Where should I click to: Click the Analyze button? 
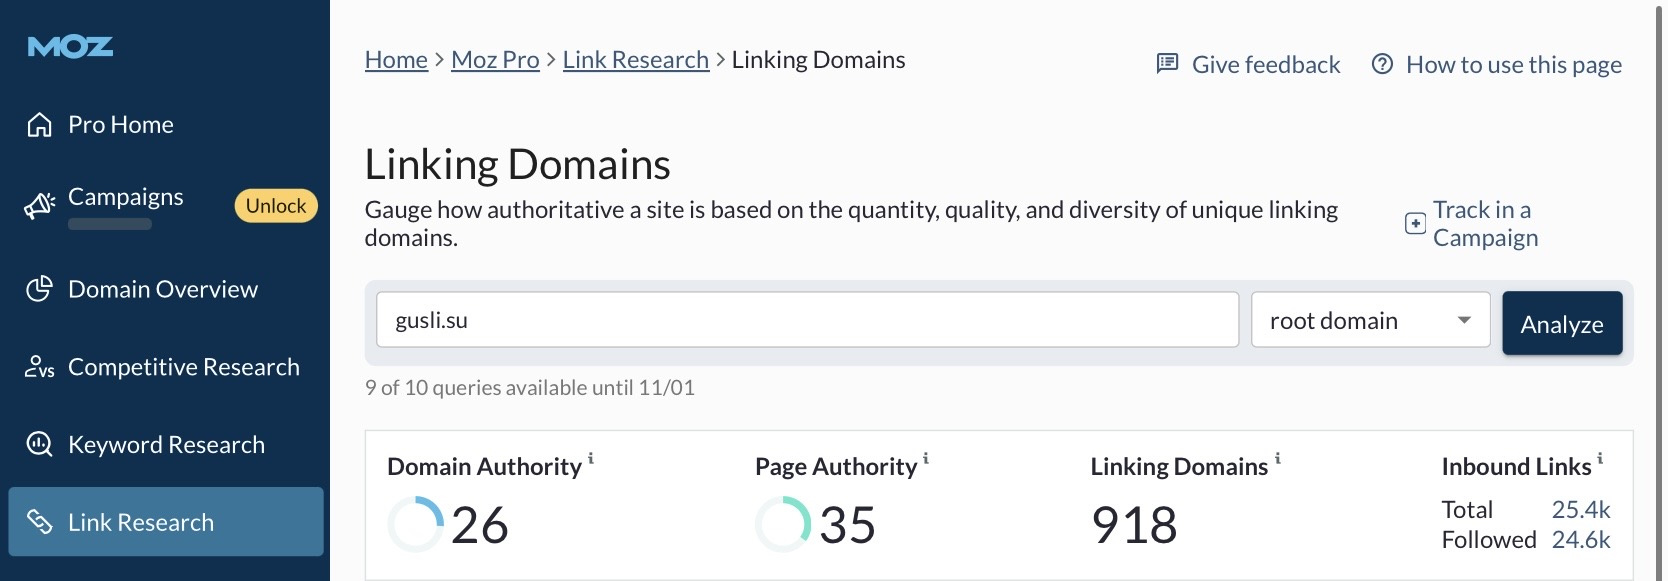coord(1562,323)
